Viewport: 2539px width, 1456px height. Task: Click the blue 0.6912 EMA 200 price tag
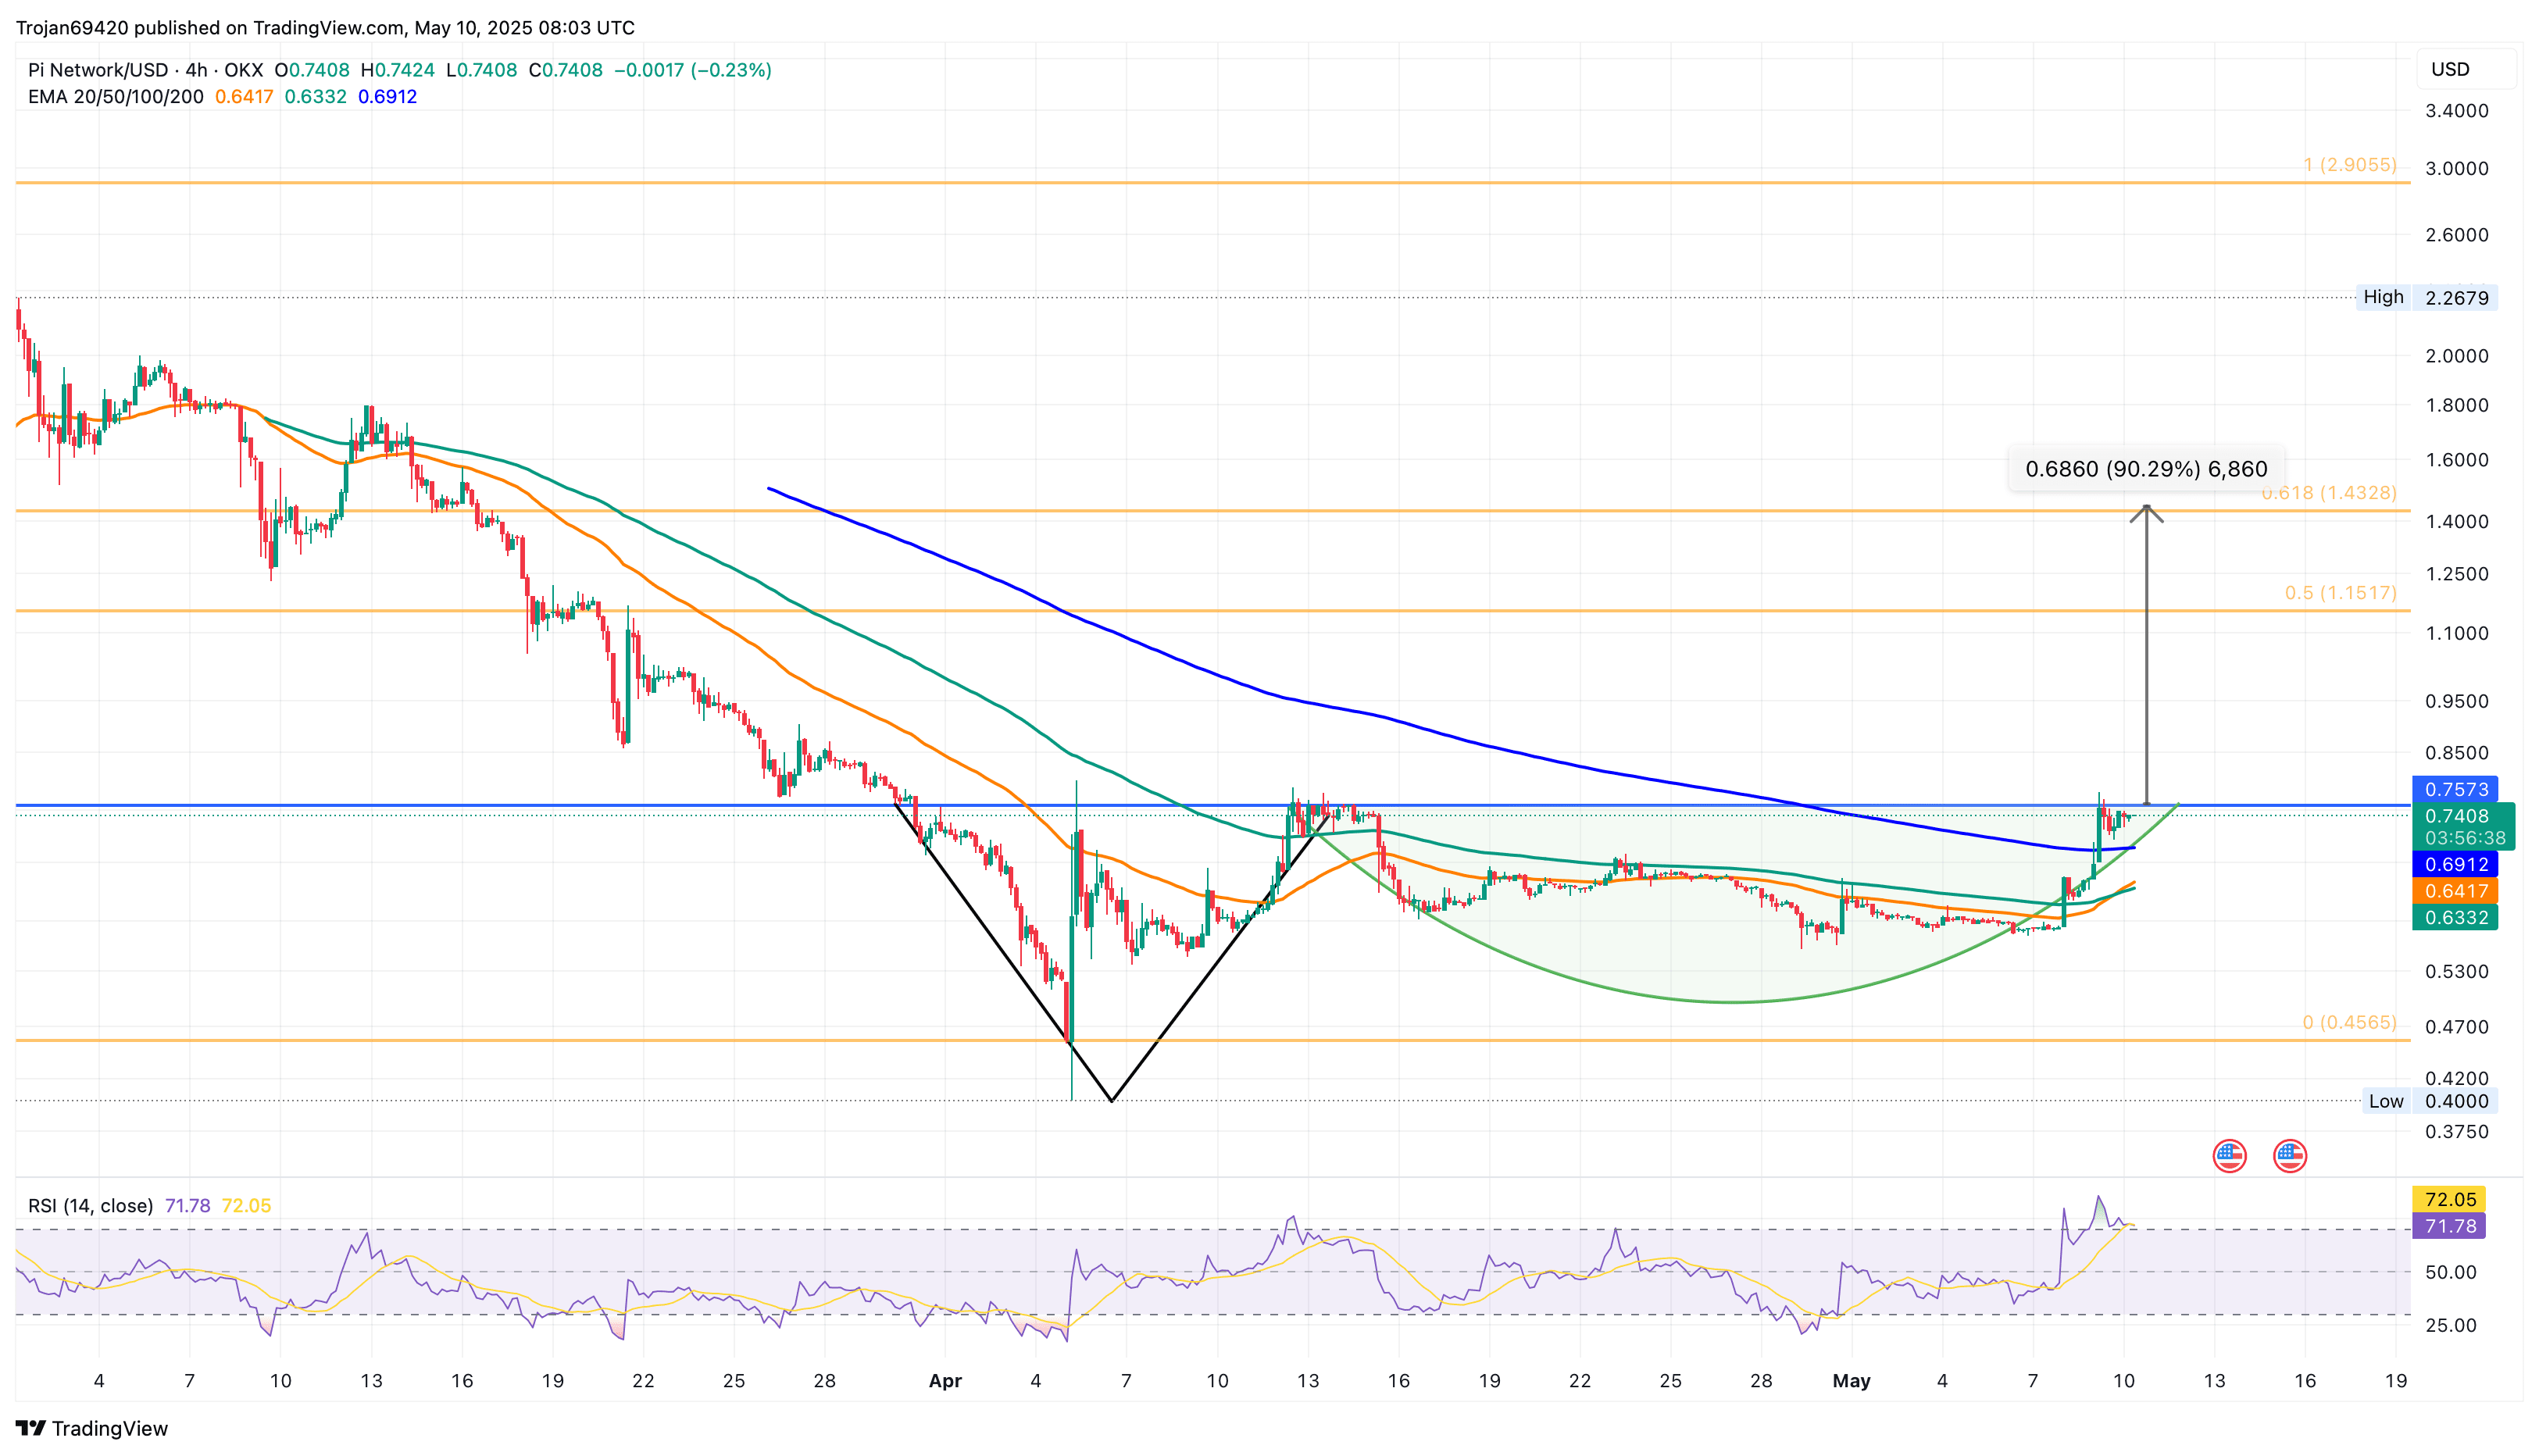coord(2455,864)
